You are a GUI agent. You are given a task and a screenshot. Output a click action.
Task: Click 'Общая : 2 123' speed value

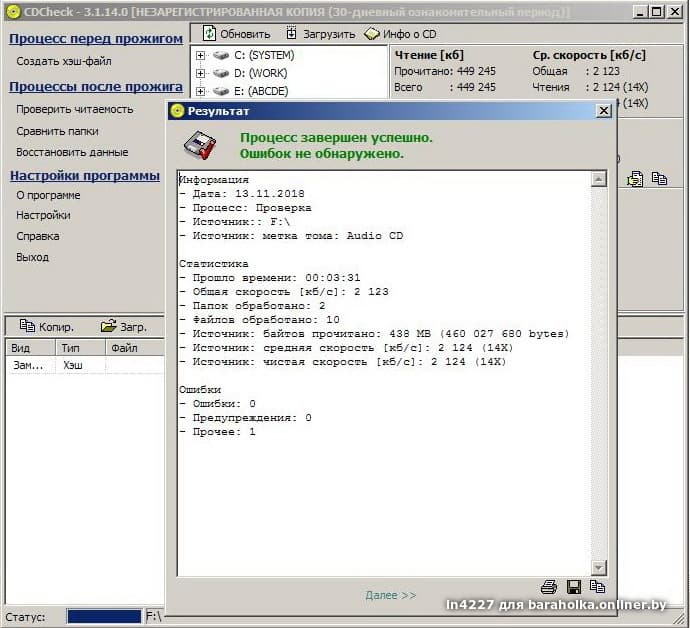click(x=576, y=71)
